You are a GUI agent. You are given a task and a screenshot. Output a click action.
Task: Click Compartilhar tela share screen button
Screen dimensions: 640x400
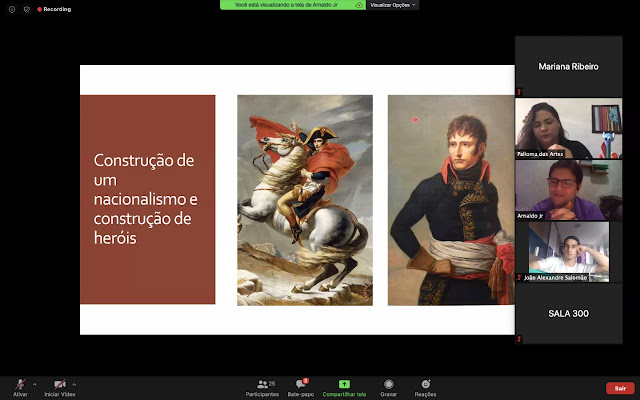tap(344, 388)
